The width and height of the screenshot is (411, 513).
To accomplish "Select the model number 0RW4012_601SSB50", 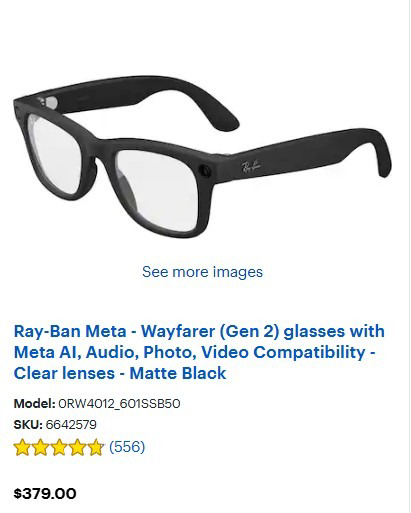I will point(119,404).
